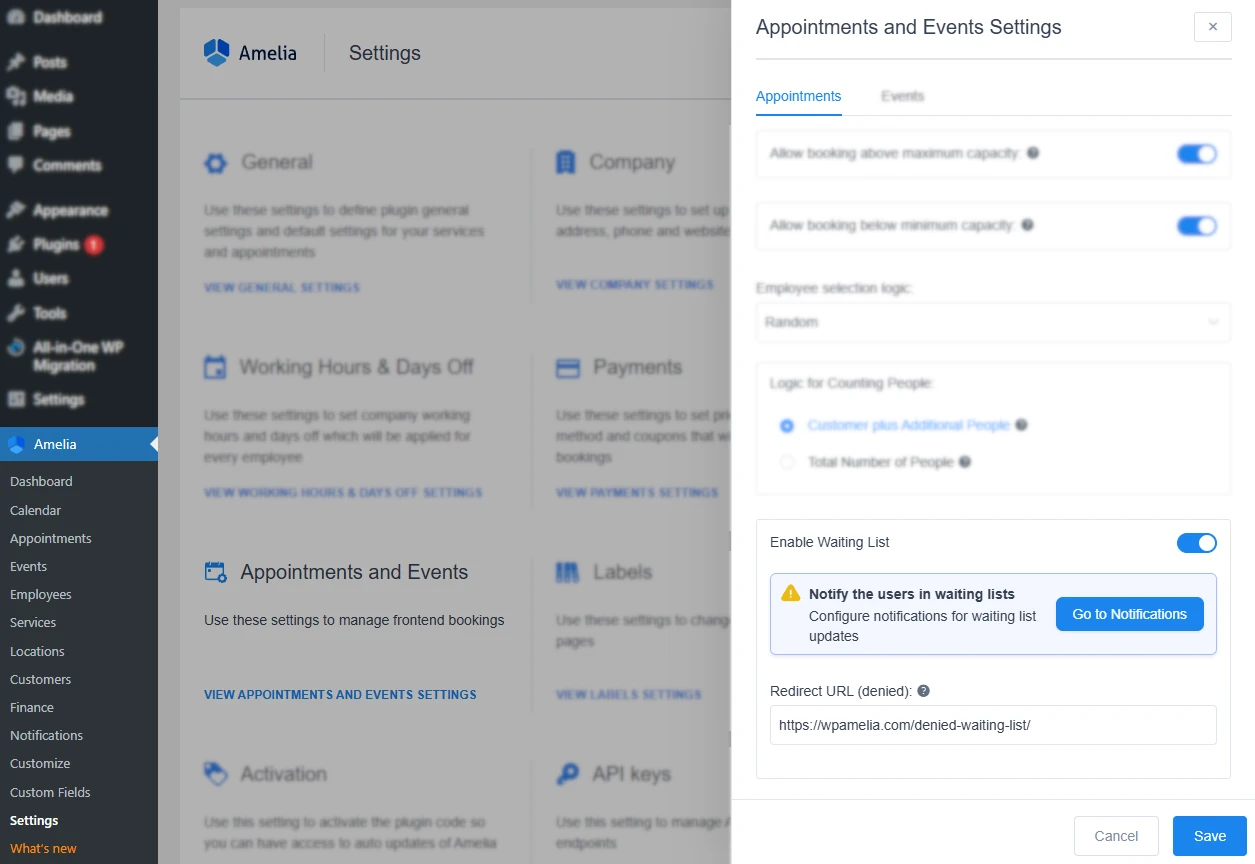Open the Employee selection logic dropdown
1255x864 pixels.
(992, 322)
